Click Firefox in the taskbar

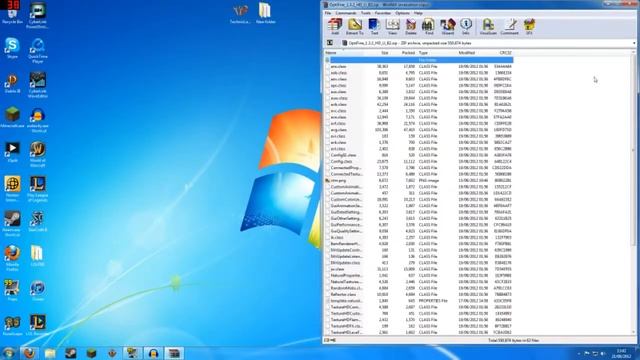click(x=29, y=353)
